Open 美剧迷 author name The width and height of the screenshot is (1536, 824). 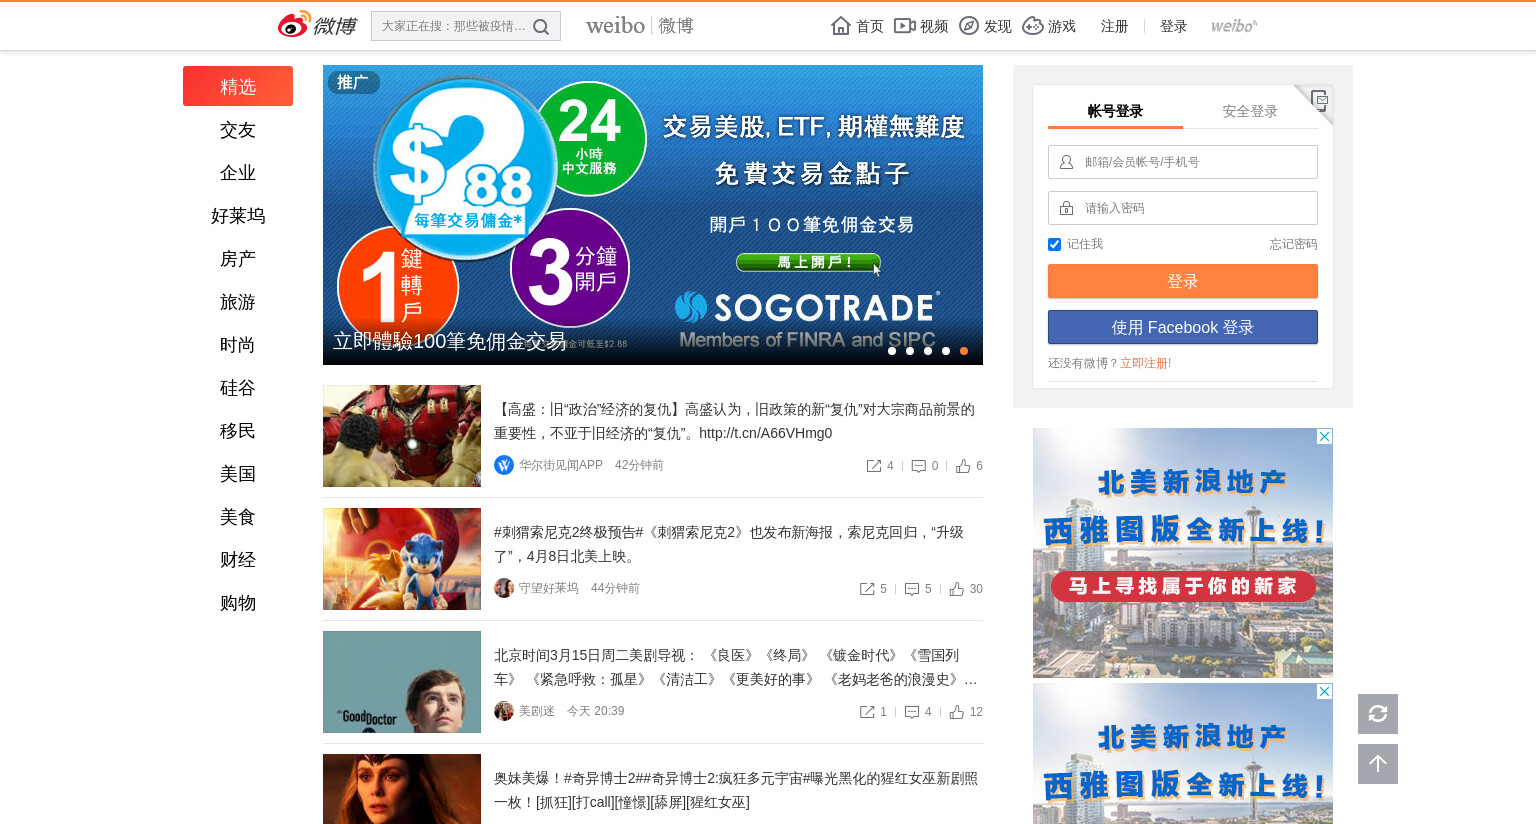click(537, 711)
